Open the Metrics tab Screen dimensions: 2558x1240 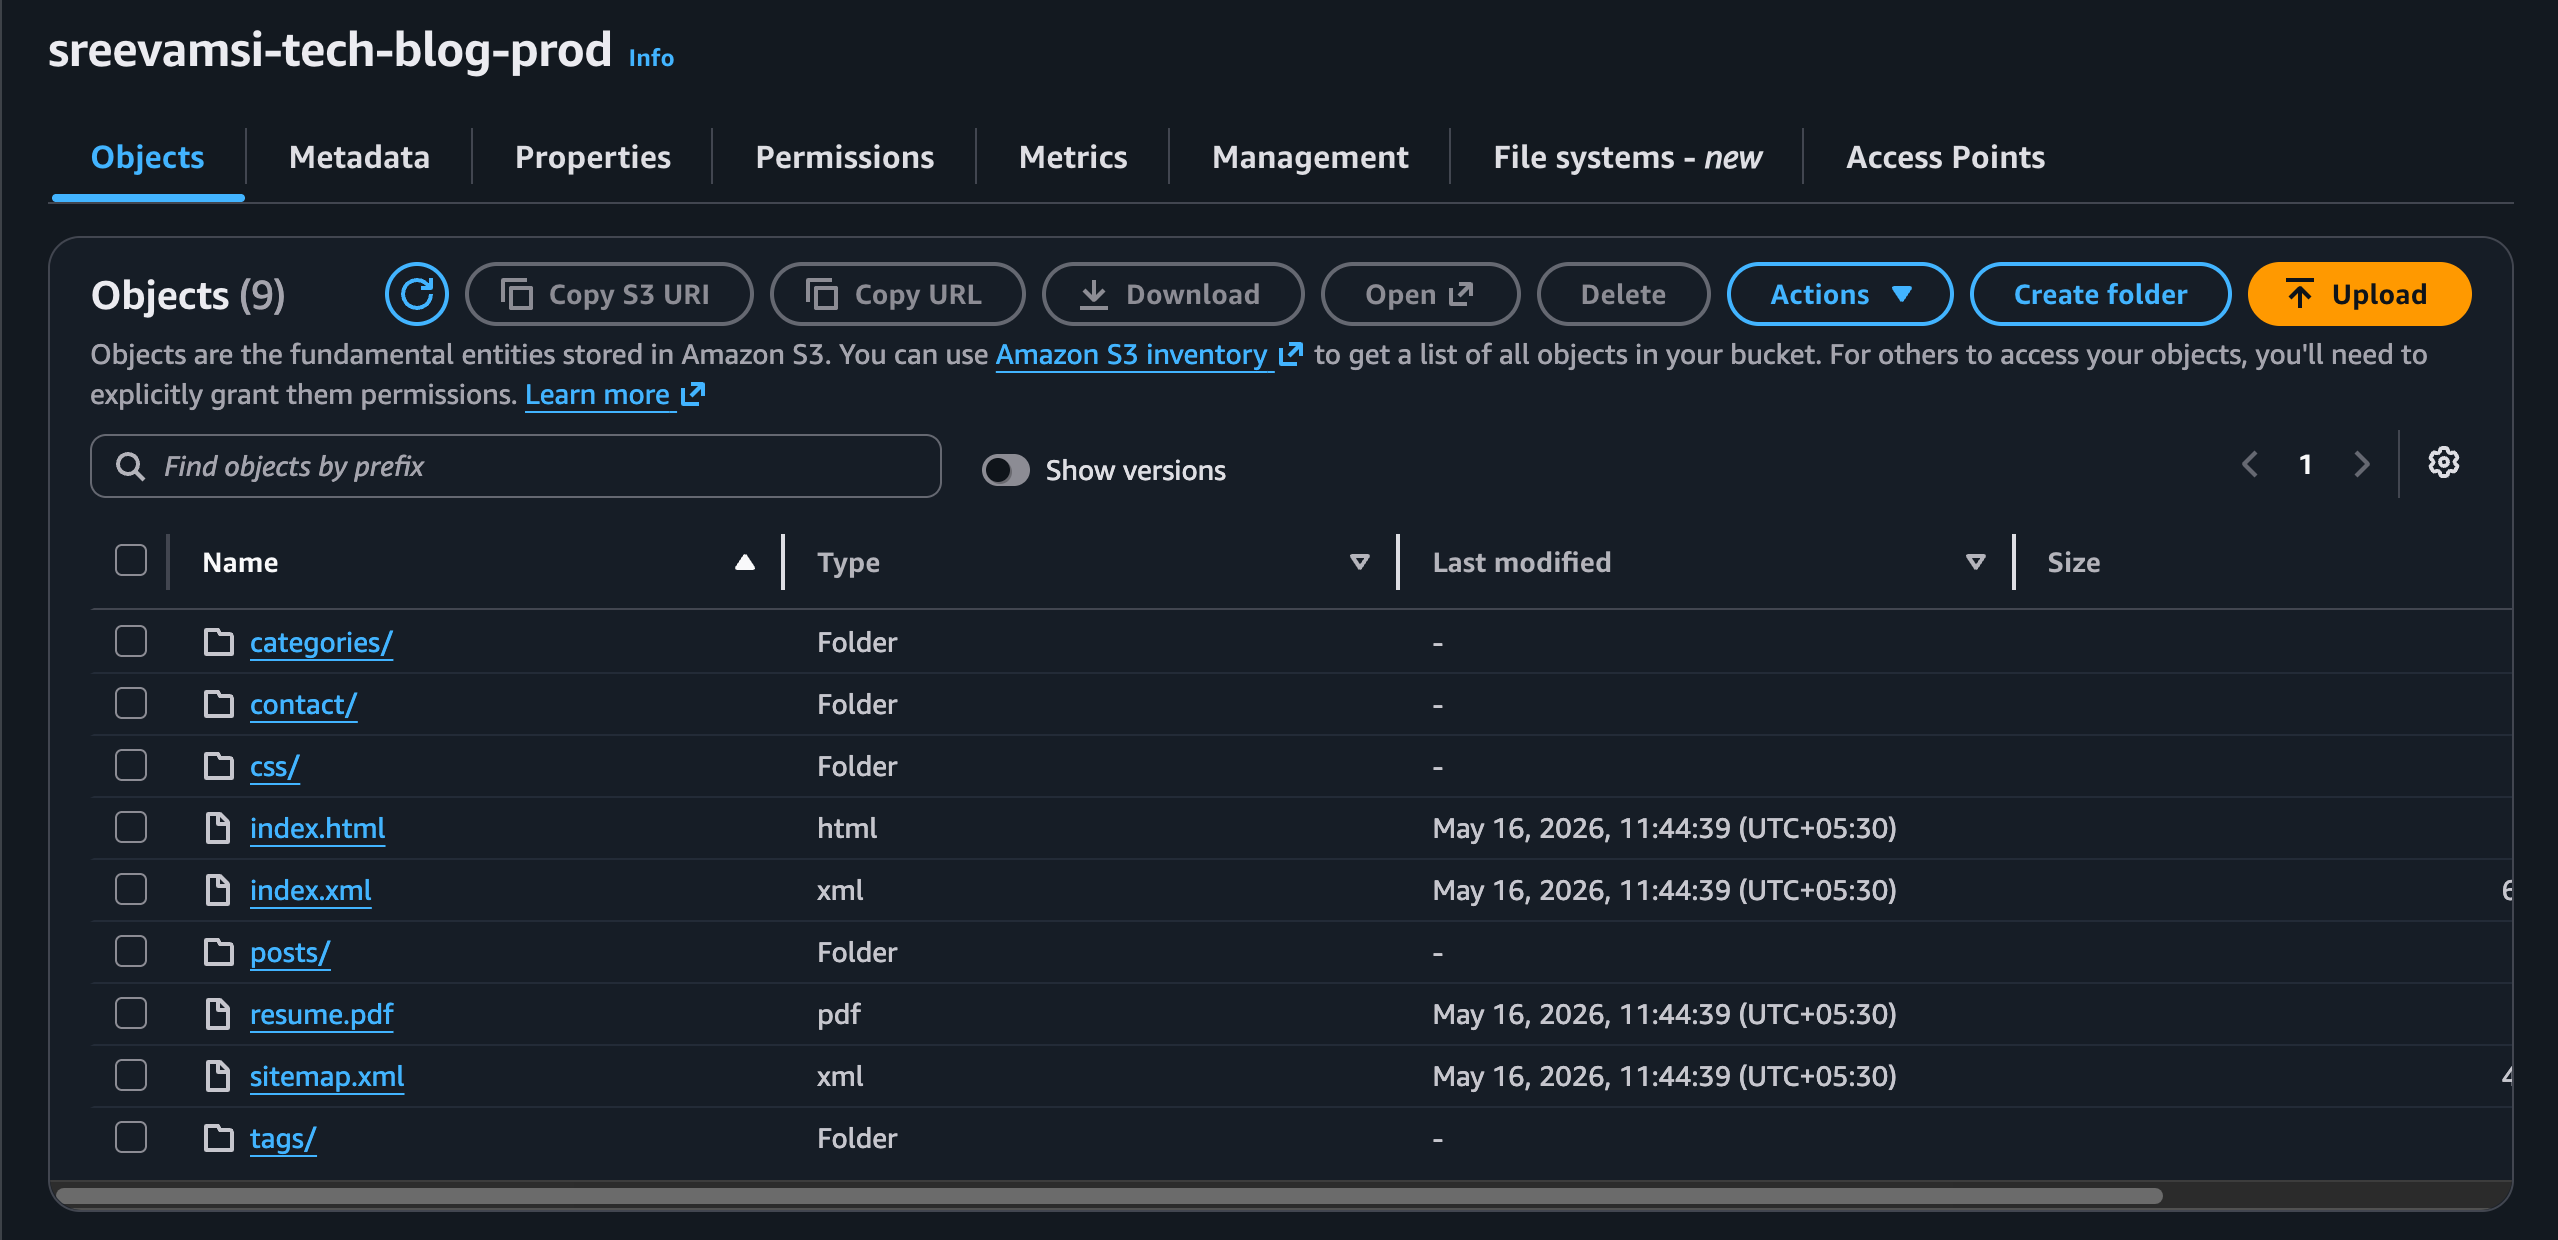(x=1073, y=157)
